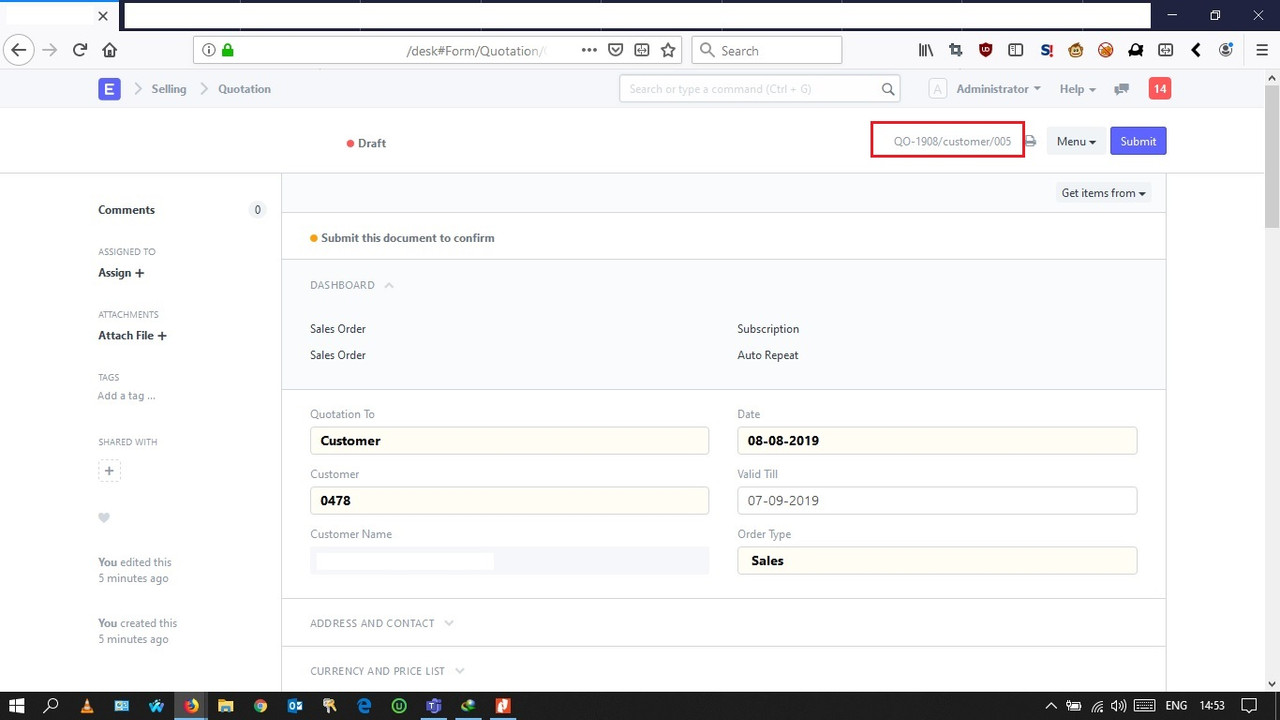Viewport: 1280px width, 720px height.
Task: Click the search magnifier in command bar
Action: [888, 89]
